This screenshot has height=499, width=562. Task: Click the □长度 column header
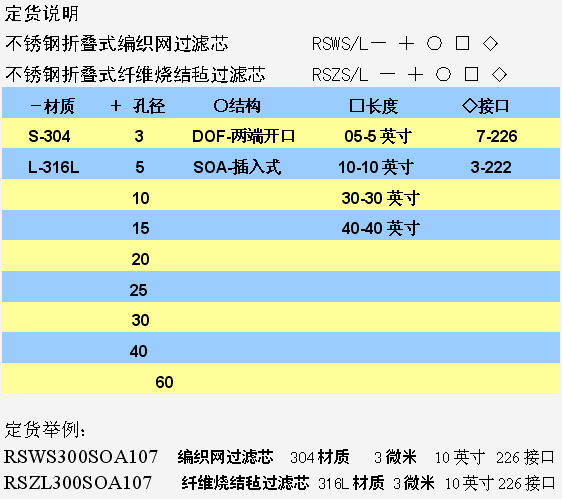(x=373, y=106)
